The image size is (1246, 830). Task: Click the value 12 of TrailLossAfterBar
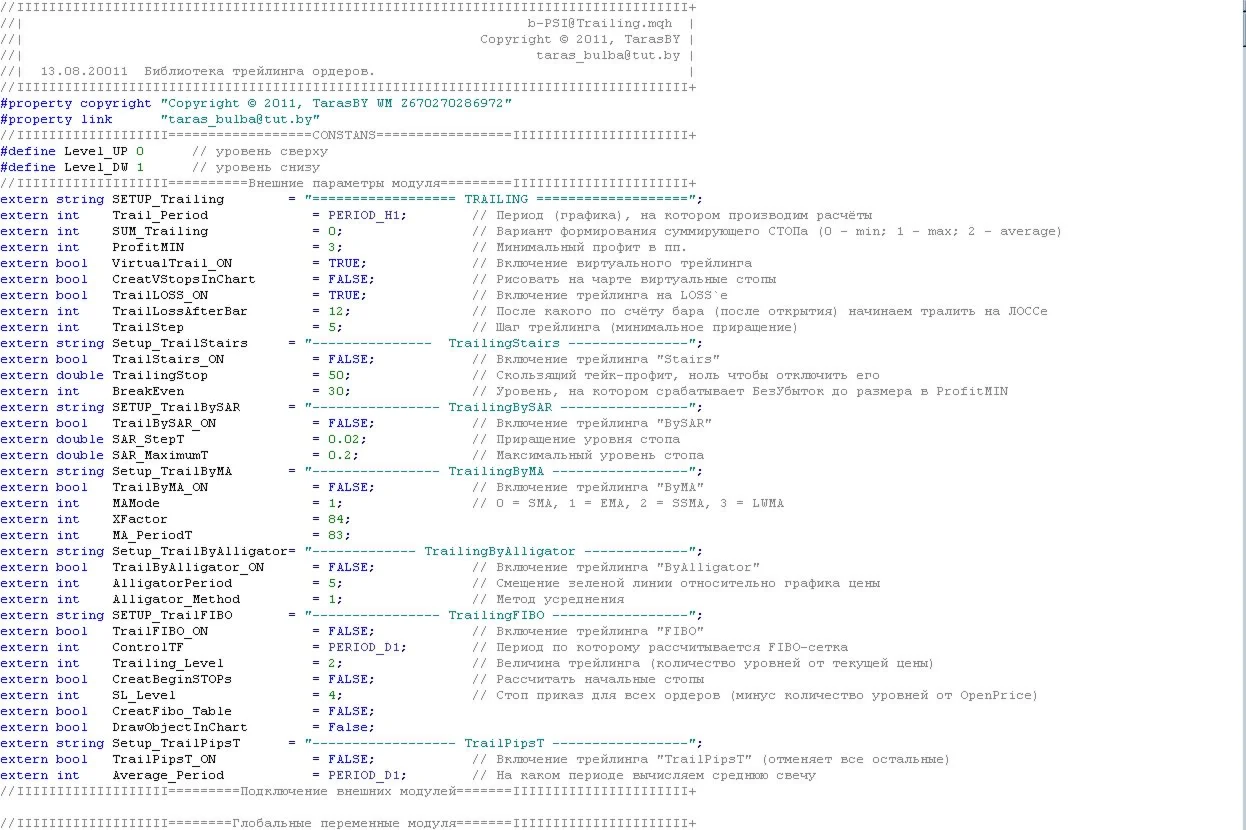coord(336,311)
